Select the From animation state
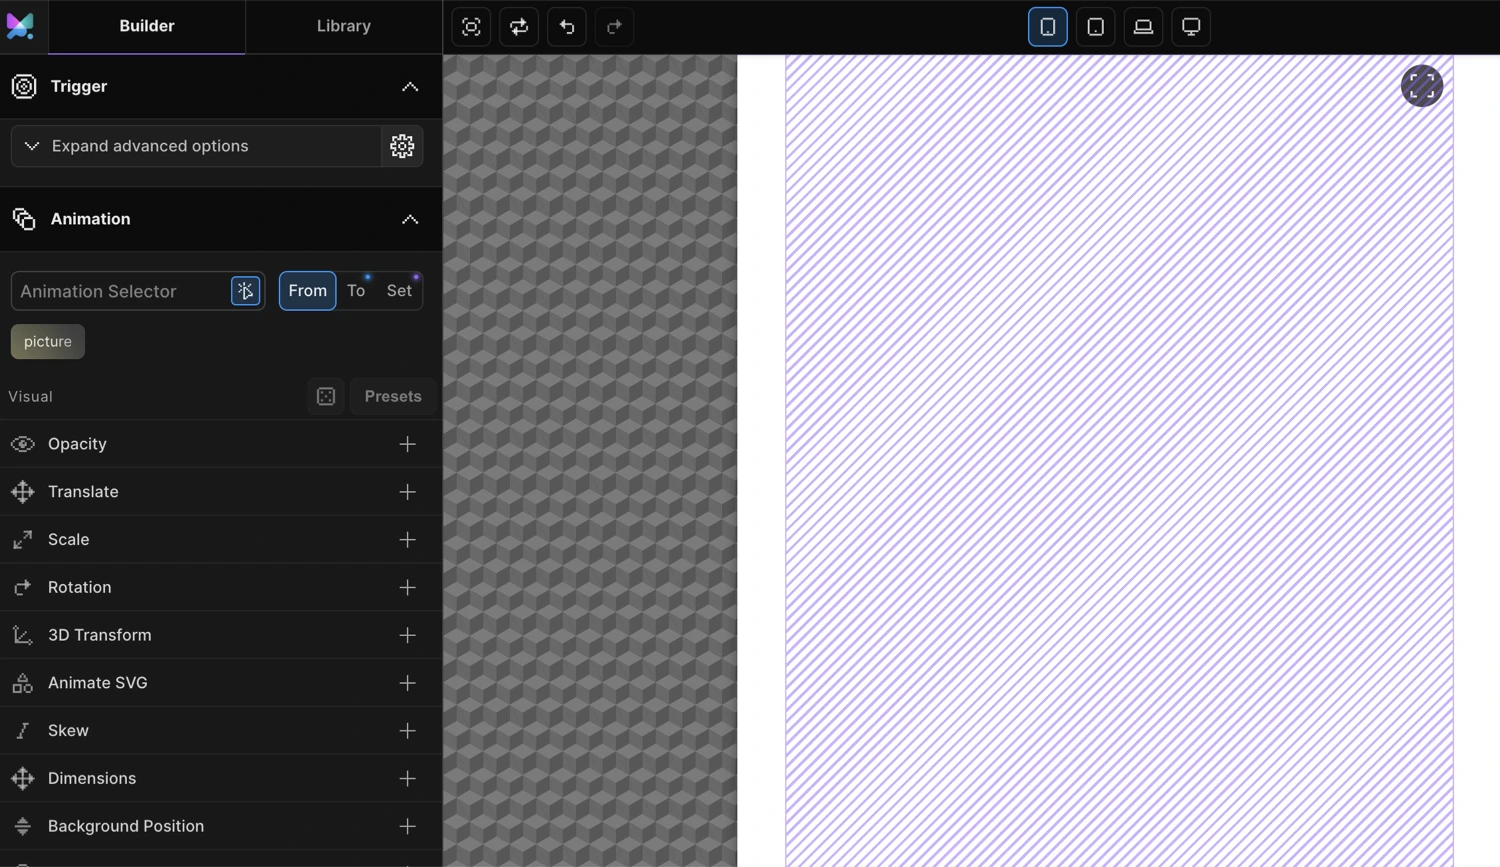1500x867 pixels. 307,290
